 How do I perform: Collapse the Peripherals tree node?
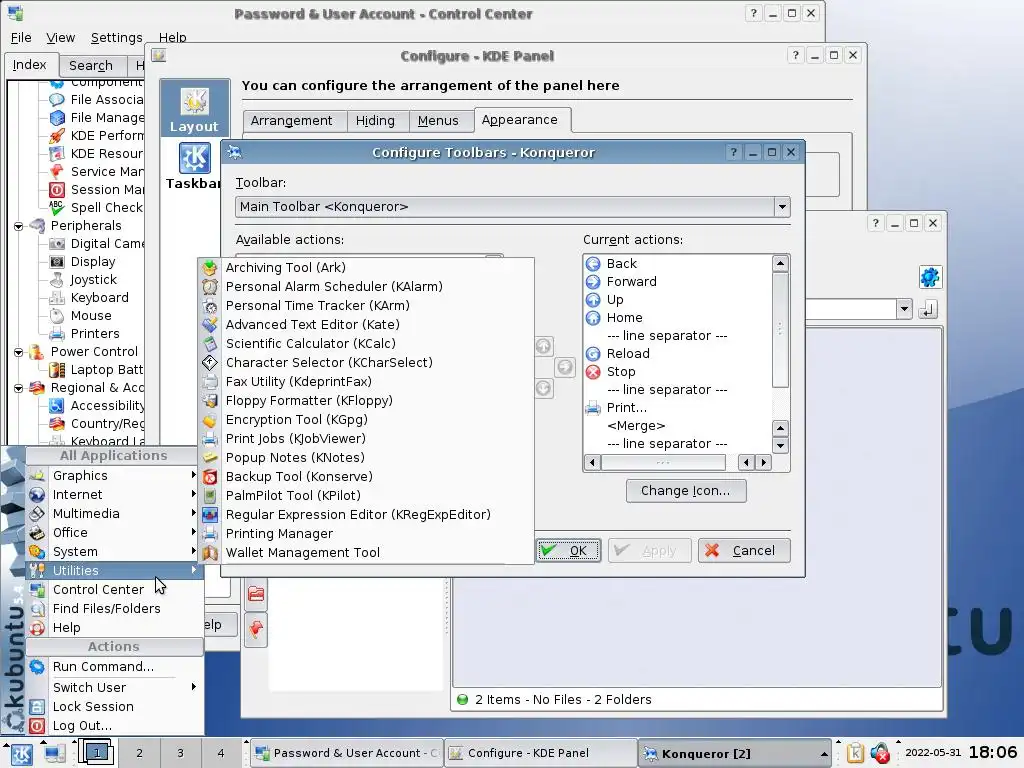click(18, 226)
